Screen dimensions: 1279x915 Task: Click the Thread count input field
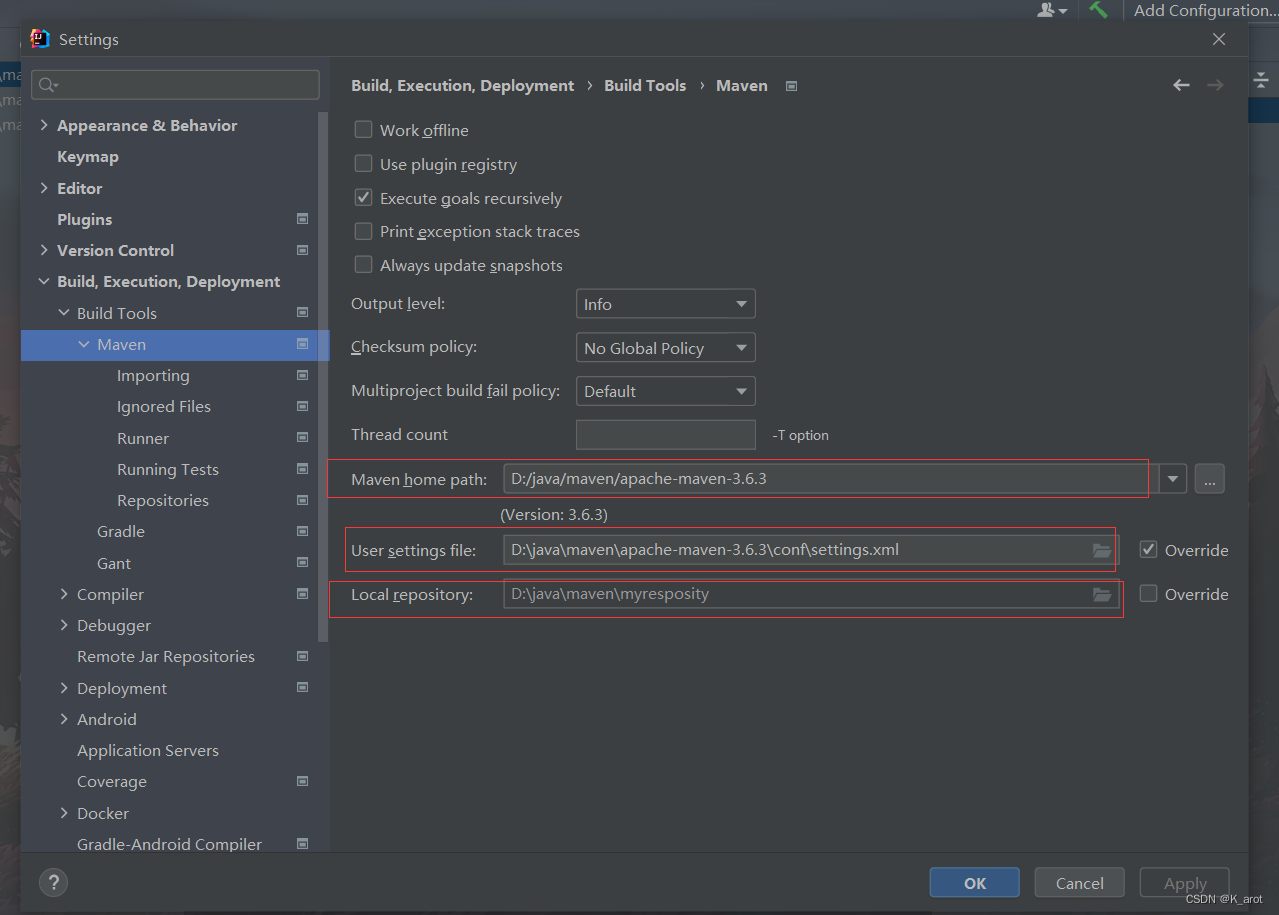coord(666,435)
